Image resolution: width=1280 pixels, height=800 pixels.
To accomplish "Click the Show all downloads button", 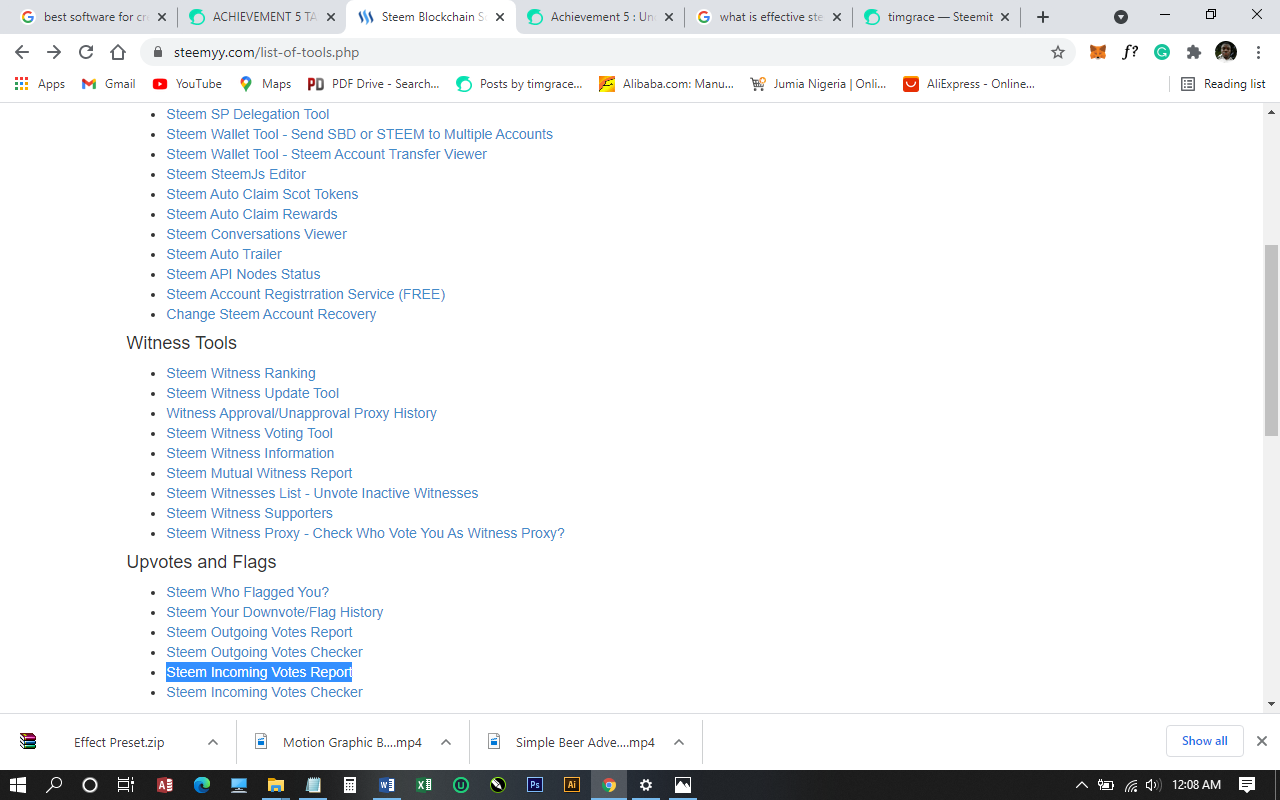I will 1204,740.
